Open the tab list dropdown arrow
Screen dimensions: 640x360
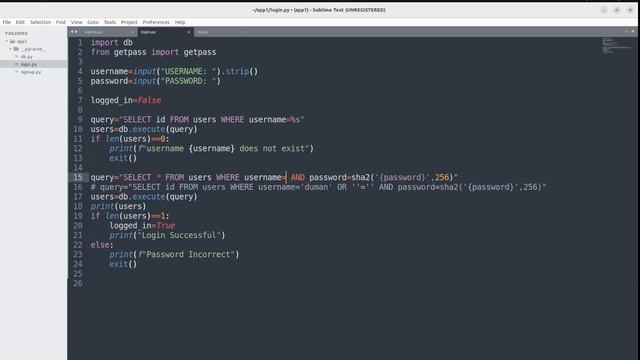[633, 31]
